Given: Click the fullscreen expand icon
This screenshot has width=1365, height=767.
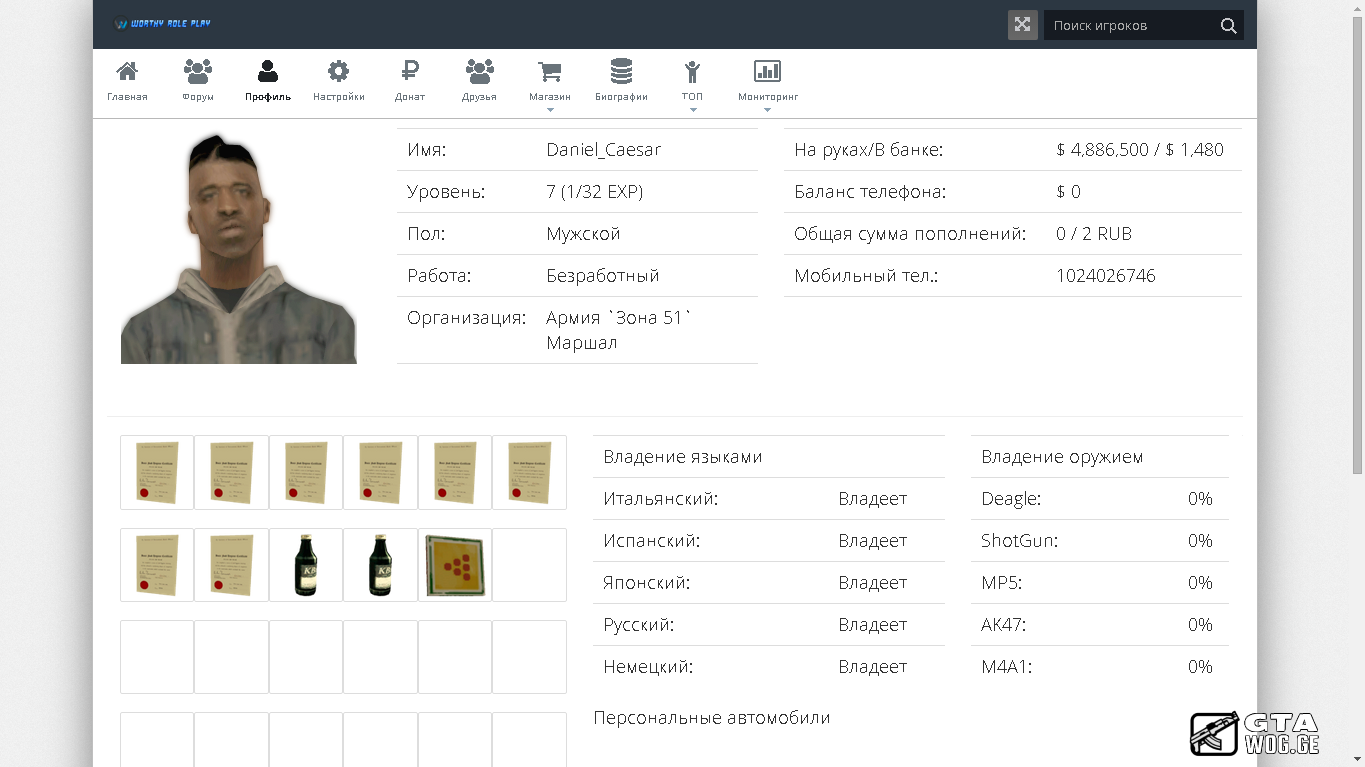Looking at the screenshot, I should [x=1022, y=25].
